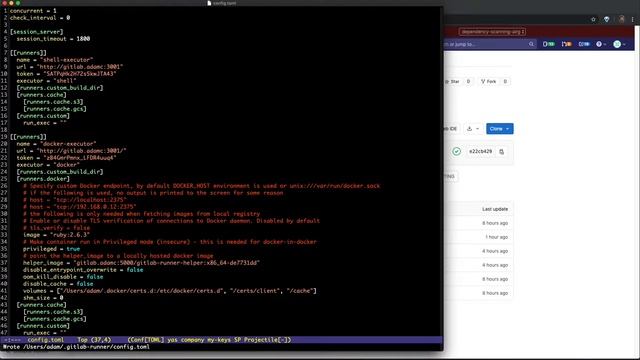Click the config.toml buffer name in mode line
Viewport: 640px width, 360px height.
point(46,340)
